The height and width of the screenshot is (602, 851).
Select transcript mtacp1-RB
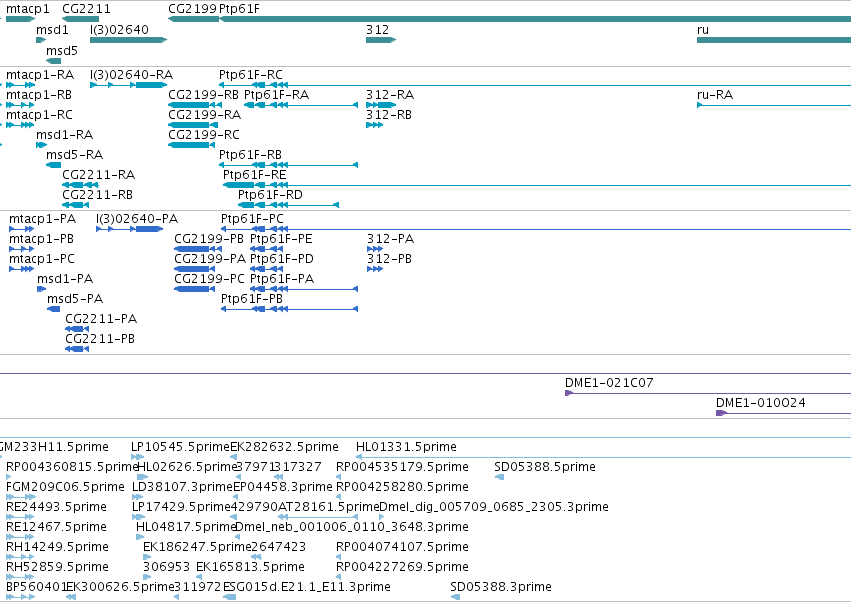tap(39, 94)
